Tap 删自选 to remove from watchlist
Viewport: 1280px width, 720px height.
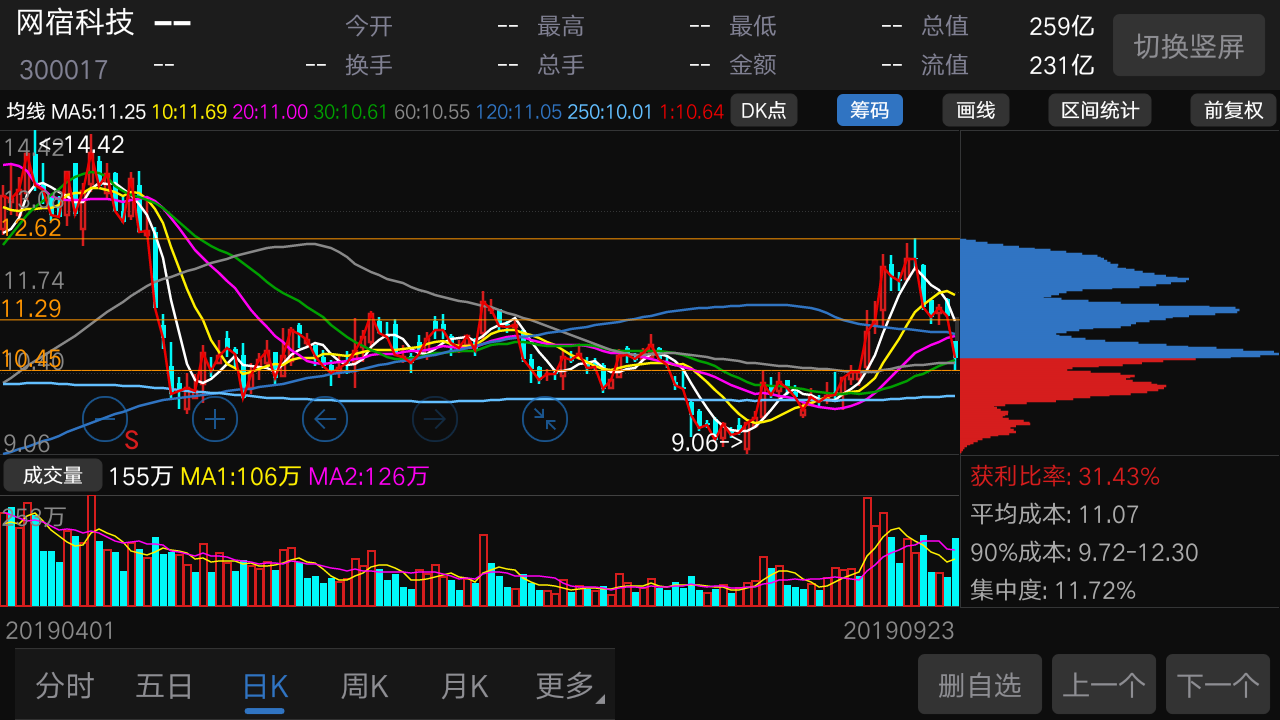pyautogui.click(x=980, y=684)
